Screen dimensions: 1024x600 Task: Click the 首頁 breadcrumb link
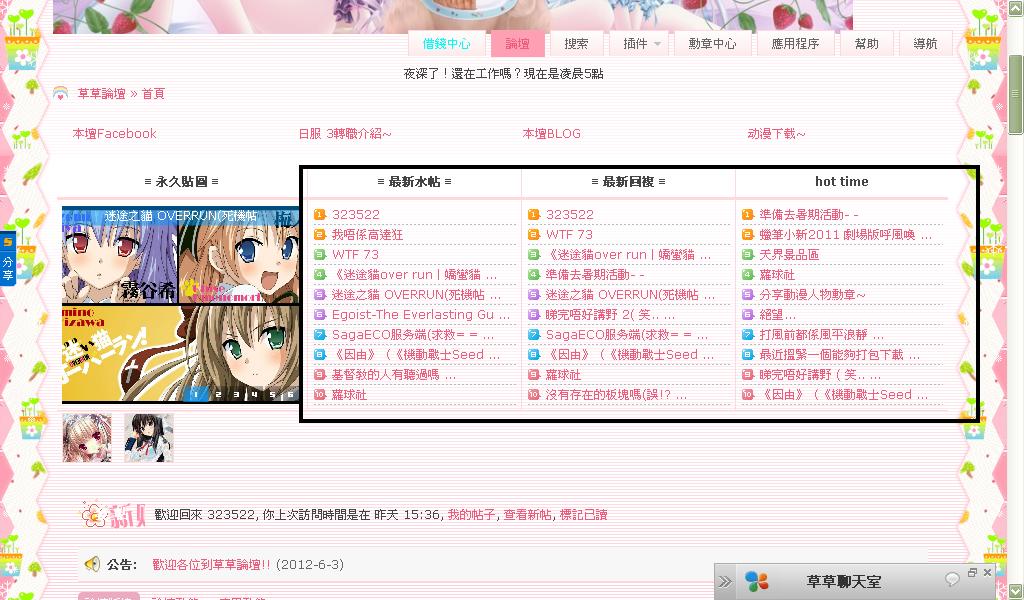point(153,93)
